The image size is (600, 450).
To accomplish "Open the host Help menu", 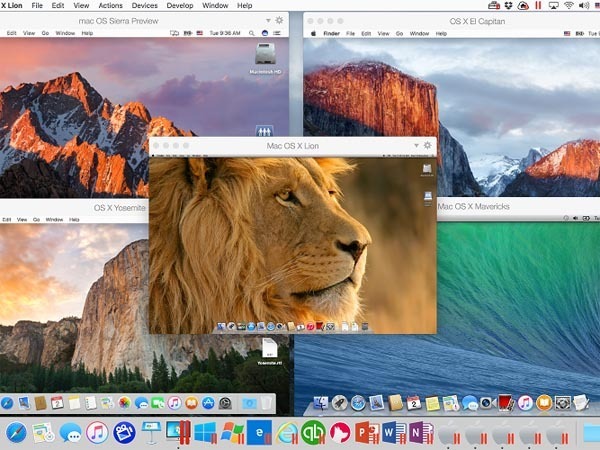I will (x=245, y=5).
